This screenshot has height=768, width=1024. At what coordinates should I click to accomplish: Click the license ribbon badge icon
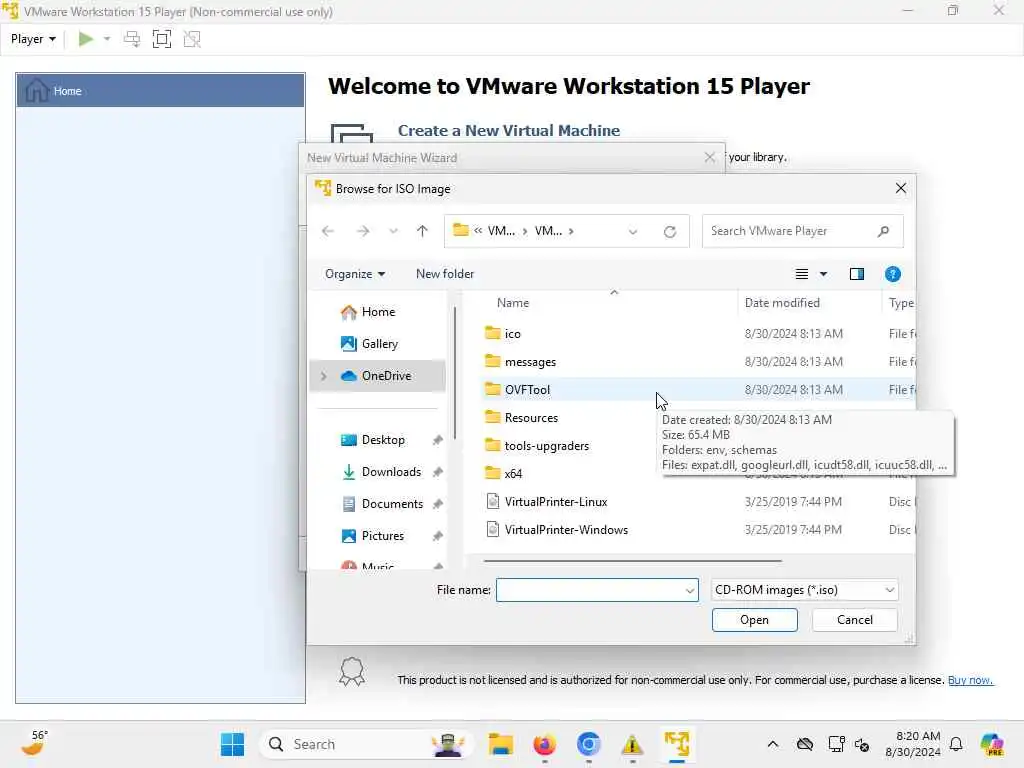tap(352, 671)
